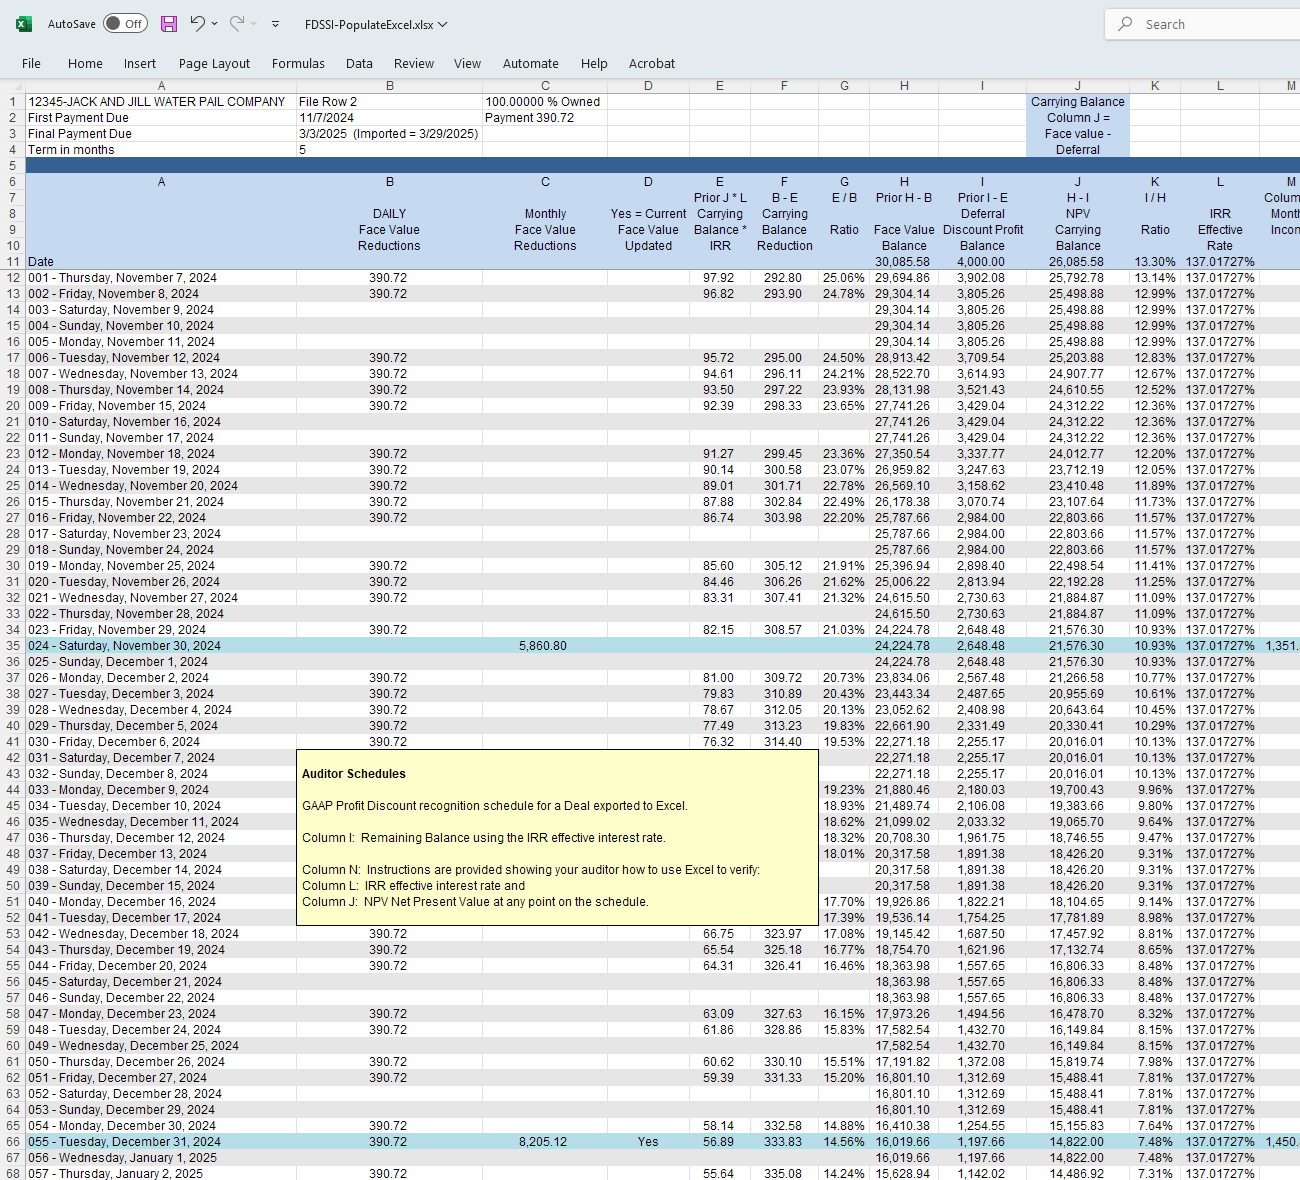Image resolution: width=1300 pixels, height=1180 pixels.
Task: Select cell '12345-JACK AND JILL WATER PAIL COMPANY'
Action: click(x=161, y=102)
